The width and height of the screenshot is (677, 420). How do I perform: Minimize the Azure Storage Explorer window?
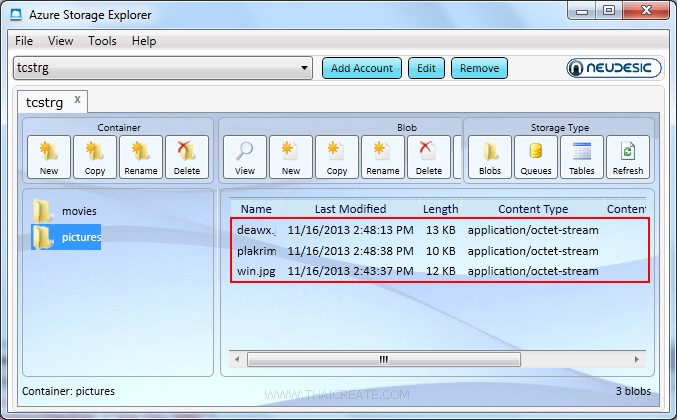pos(582,10)
